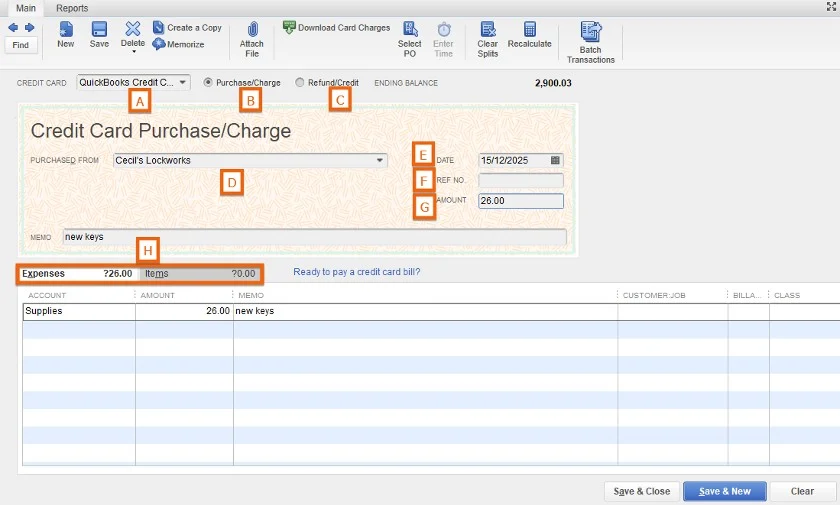Screen dimensions: 840x505
Task: Click the Ref No input field
Action: pyautogui.click(x=521, y=180)
